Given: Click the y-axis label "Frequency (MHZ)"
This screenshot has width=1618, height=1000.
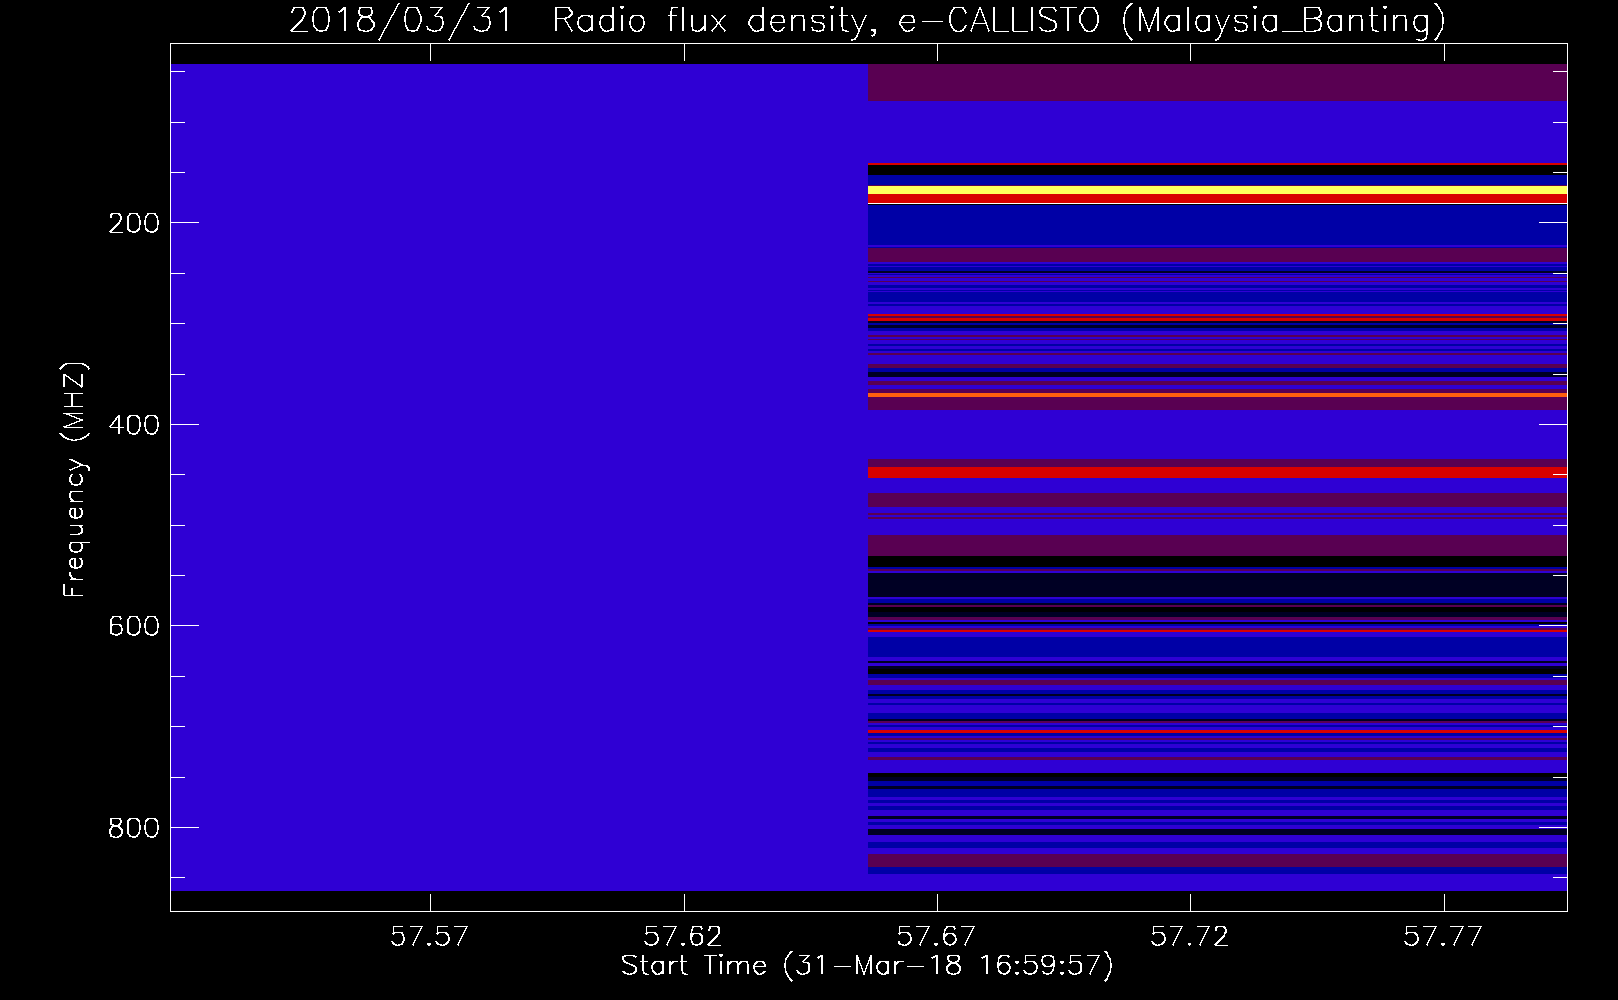Looking at the screenshot, I should (x=75, y=479).
